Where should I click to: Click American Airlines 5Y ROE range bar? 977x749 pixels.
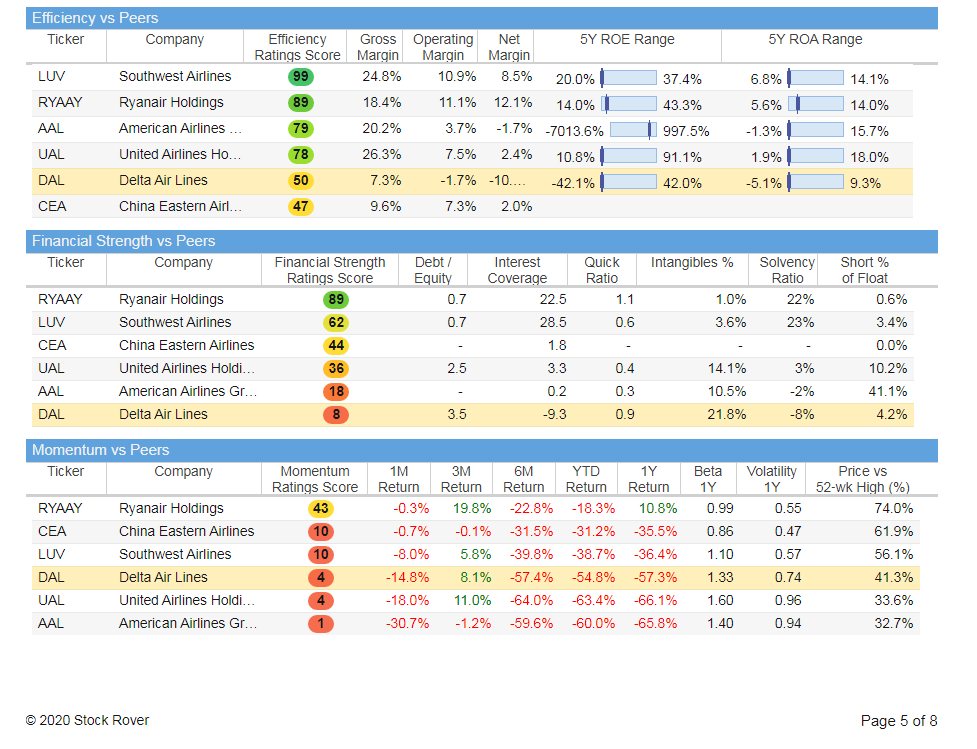pos(632,130)
